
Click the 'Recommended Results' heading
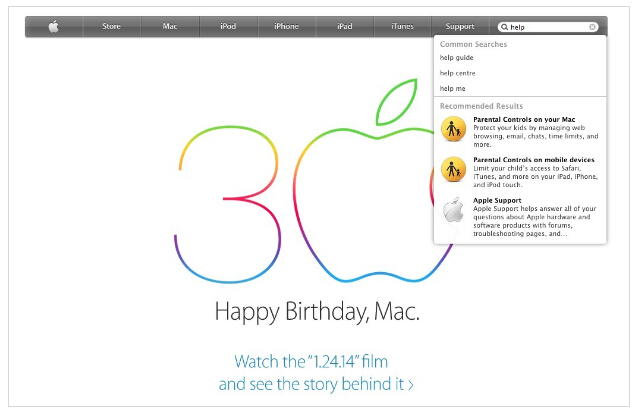coord(481,106)
